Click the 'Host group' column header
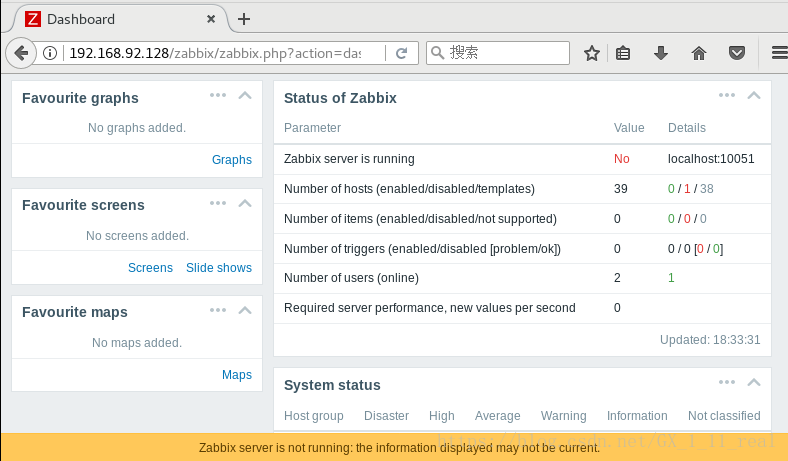The height and width of the screenshot is (461, 788). click(x=314, y=416)
